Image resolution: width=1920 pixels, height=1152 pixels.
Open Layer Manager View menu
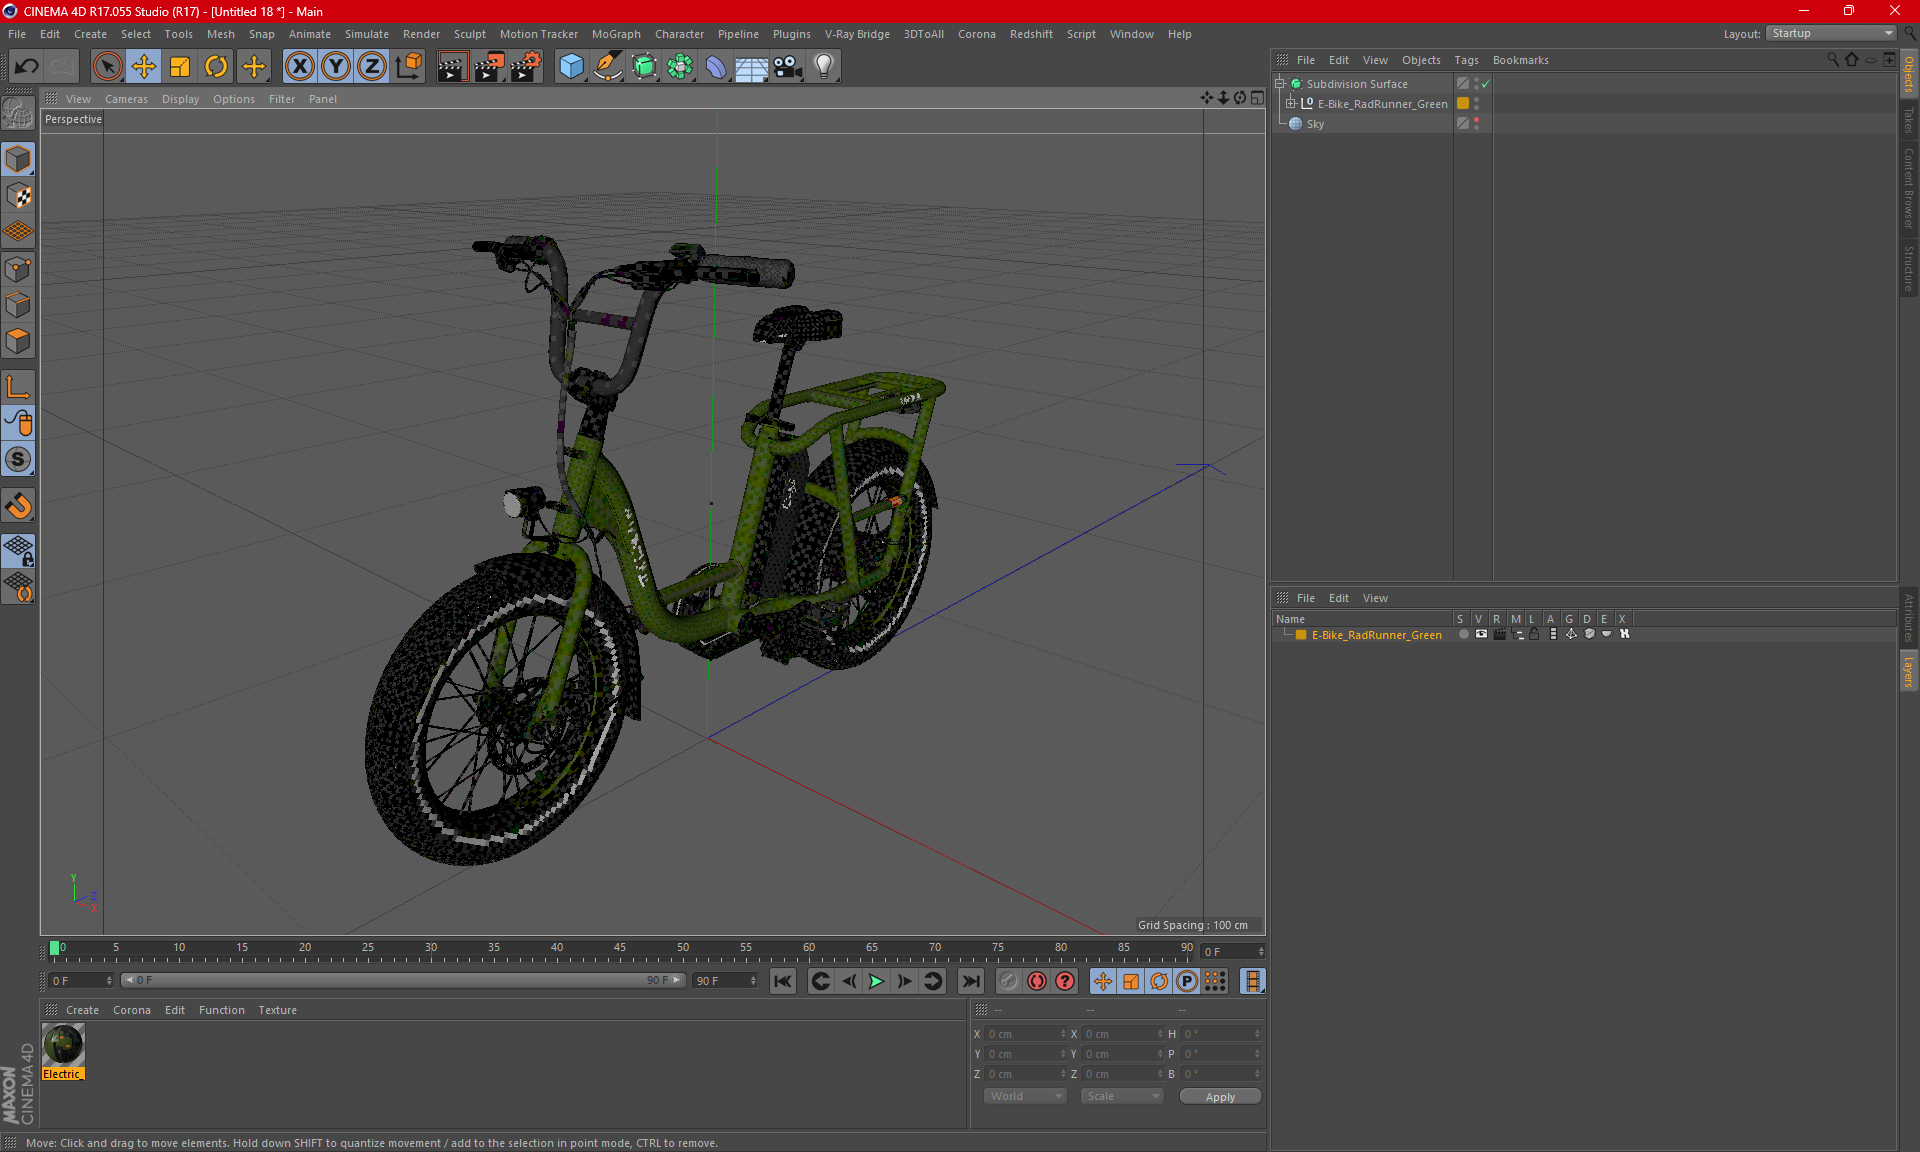click(1375, 598)
